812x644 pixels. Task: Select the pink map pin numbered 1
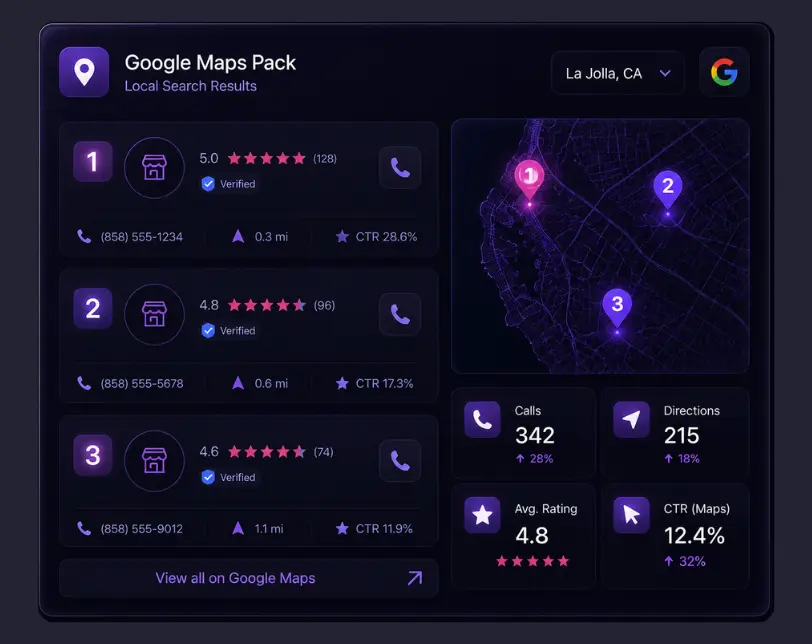[529, 179]
